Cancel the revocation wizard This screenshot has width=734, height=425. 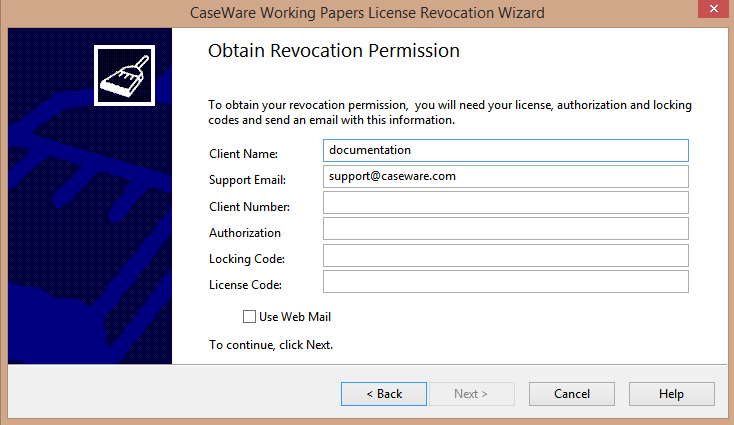(572, 394)
